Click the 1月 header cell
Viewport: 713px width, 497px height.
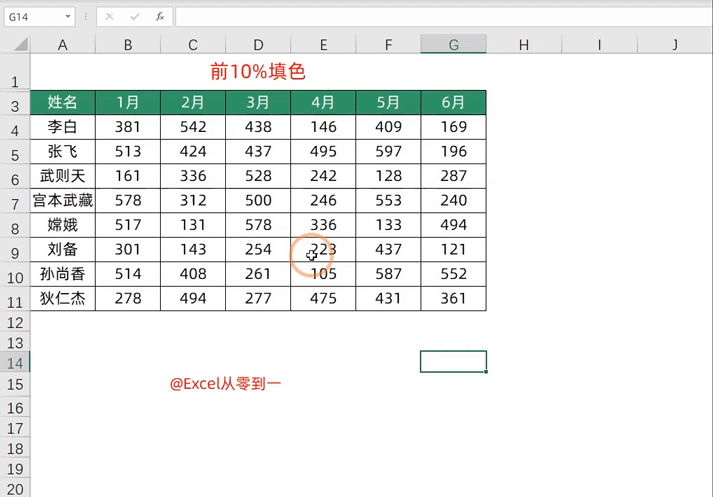click(x=128, y=102)
